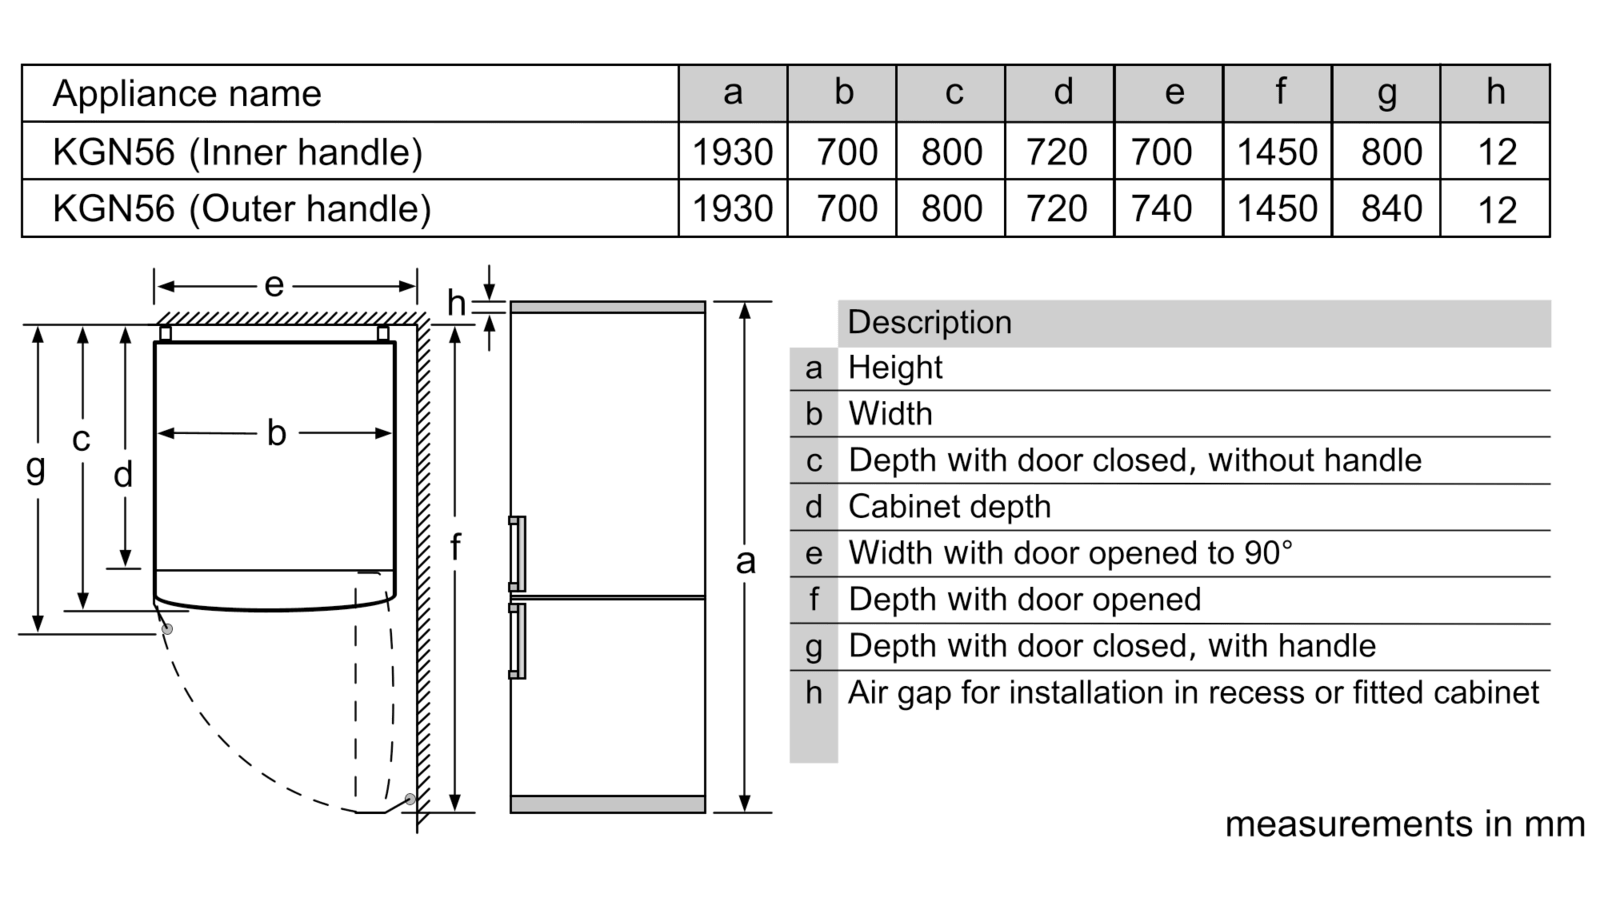Viewport: 1600px width, 900px height.
Task: Select the 'Height' description row
Action: pos(1170,368)
